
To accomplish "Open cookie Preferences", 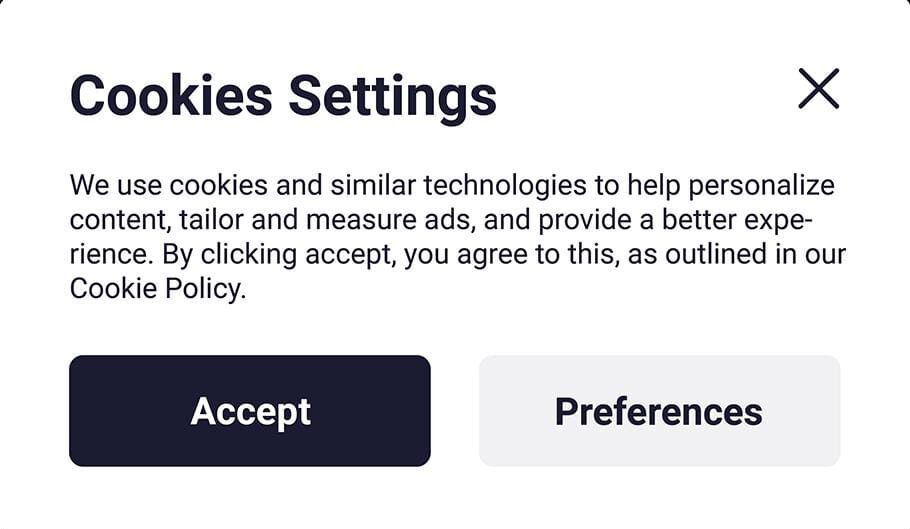I will [x=659, y=411].
